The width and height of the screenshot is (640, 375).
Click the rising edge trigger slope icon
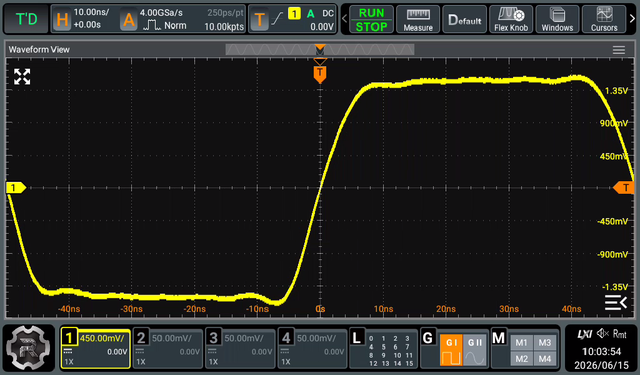(277, 18)
